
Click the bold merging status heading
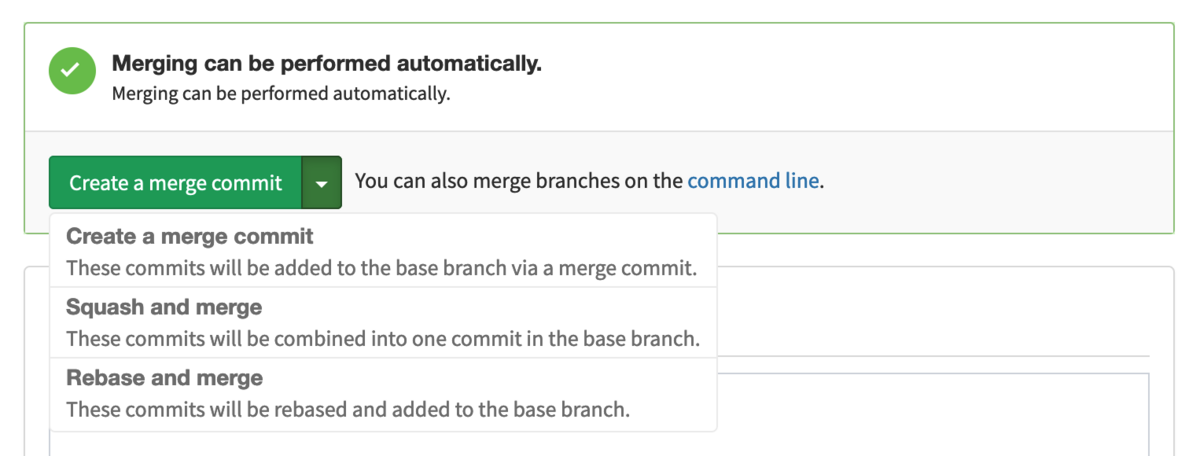tap(327, 64)
